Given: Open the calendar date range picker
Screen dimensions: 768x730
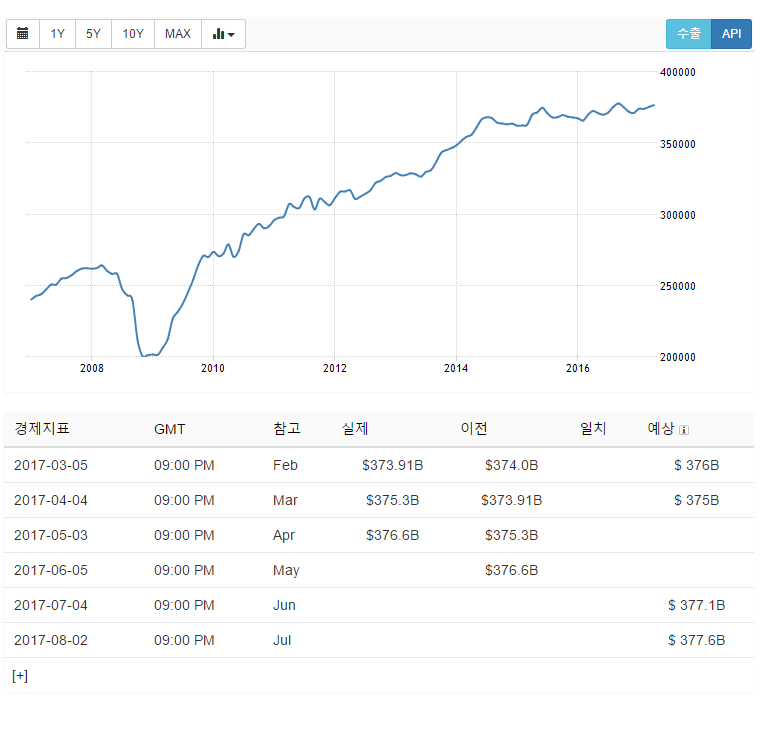Looking at the screenshot, I should [23, 34].
